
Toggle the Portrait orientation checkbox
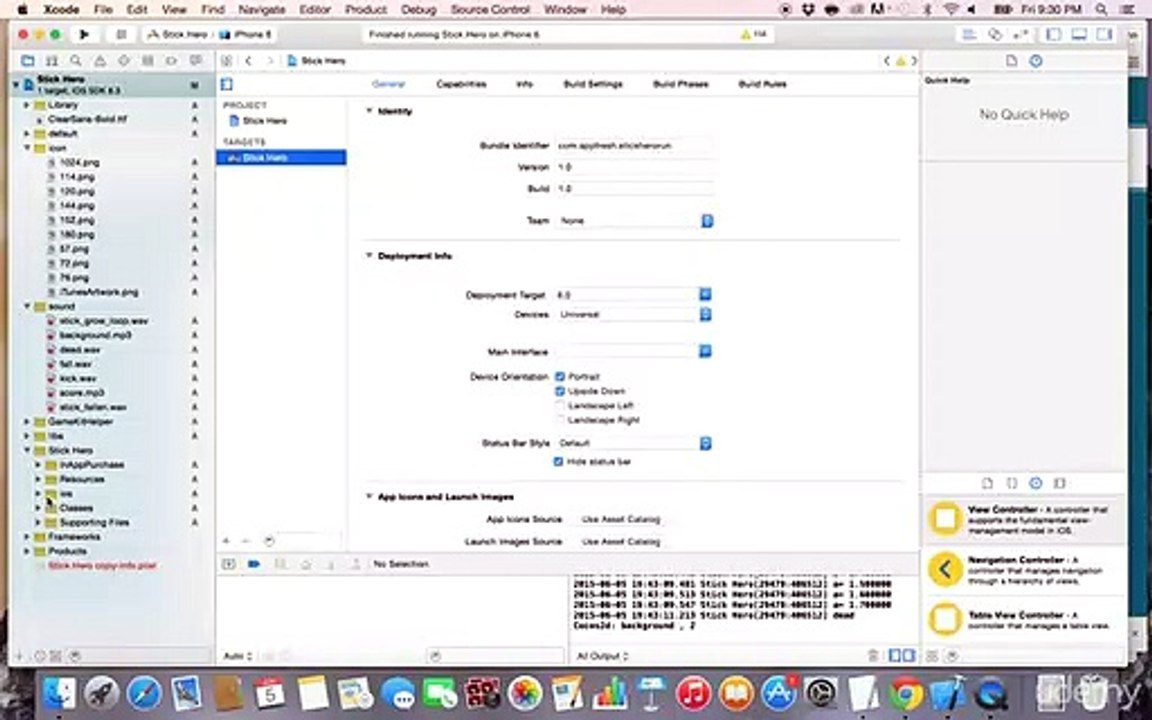(560, 376)
